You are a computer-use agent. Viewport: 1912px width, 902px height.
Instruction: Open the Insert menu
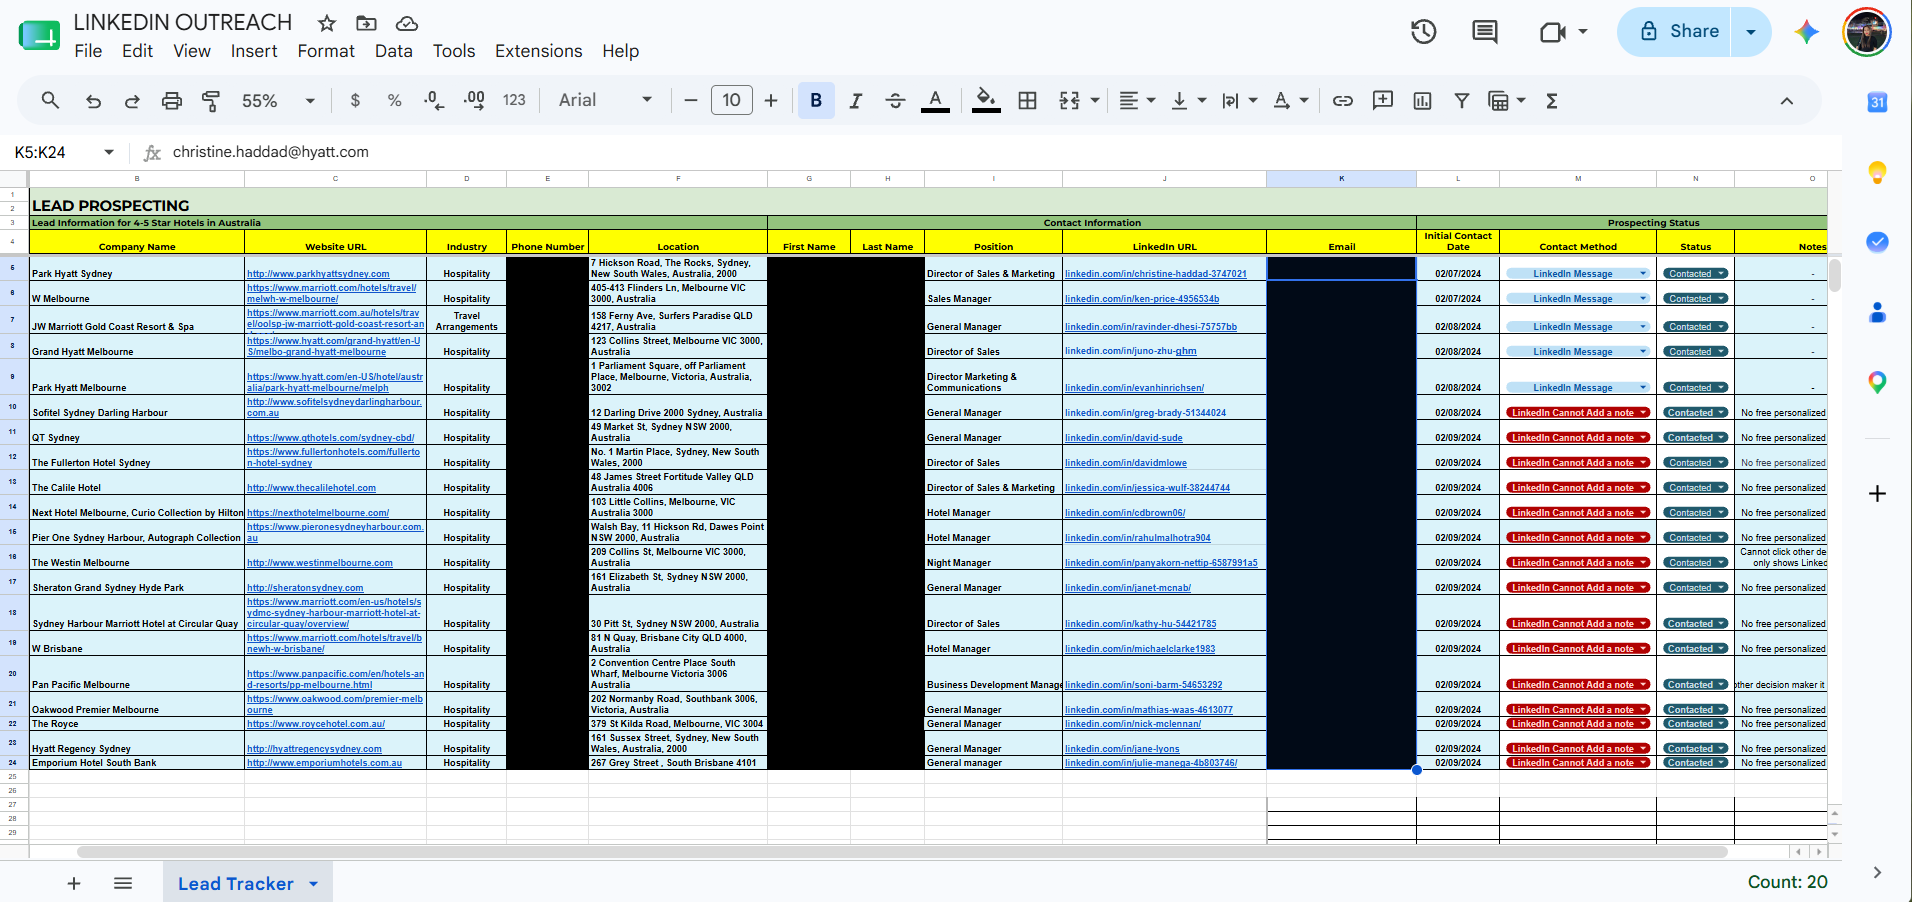click(x=254, y=51)
